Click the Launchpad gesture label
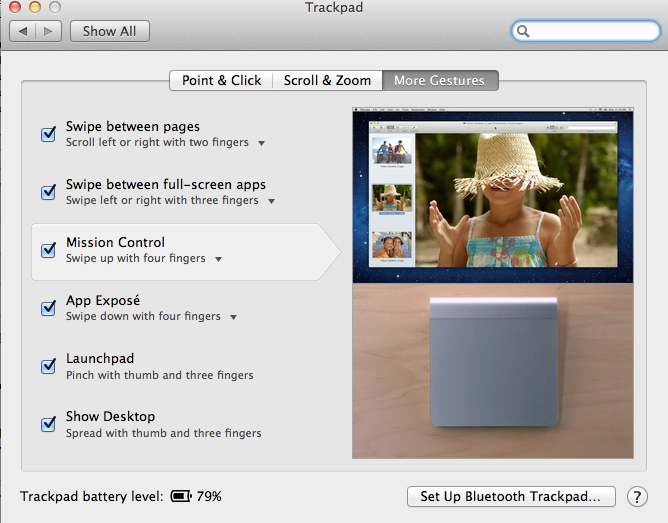668x523 pixels. (100, 359)
